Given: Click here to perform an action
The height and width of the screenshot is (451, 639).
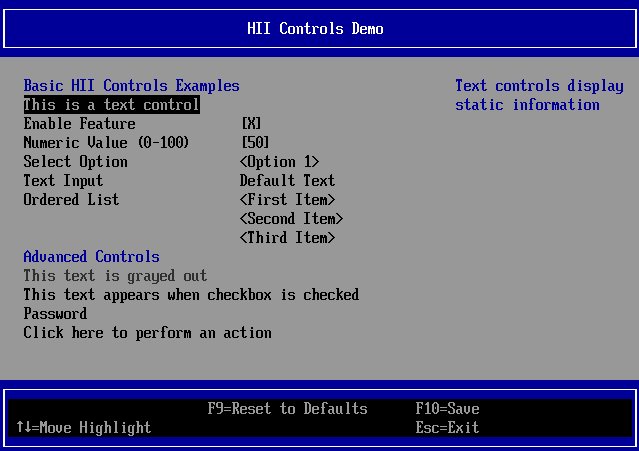Looking at the screenshot, I should pyautogui.click(x=147, y=333).
